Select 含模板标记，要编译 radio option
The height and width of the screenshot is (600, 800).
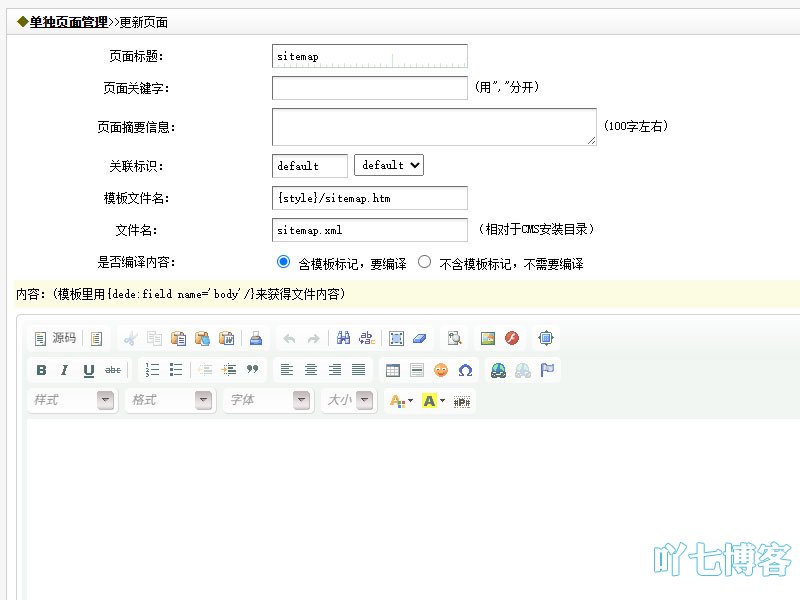[x=283, y=262]
